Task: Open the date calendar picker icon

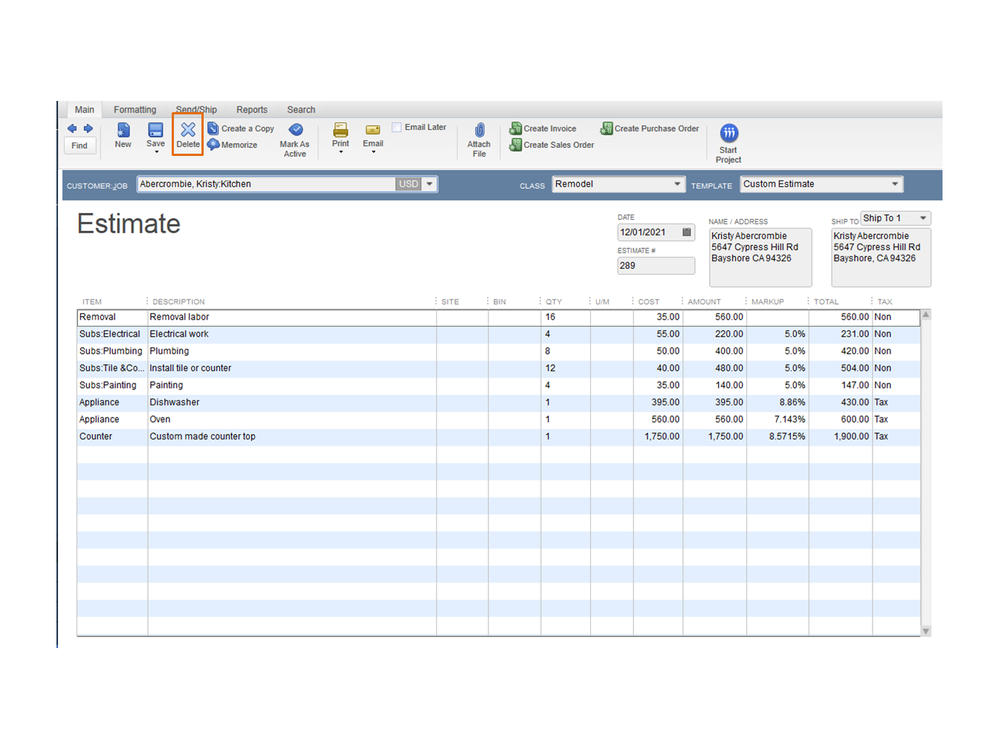Action: [x=686, y=233]
